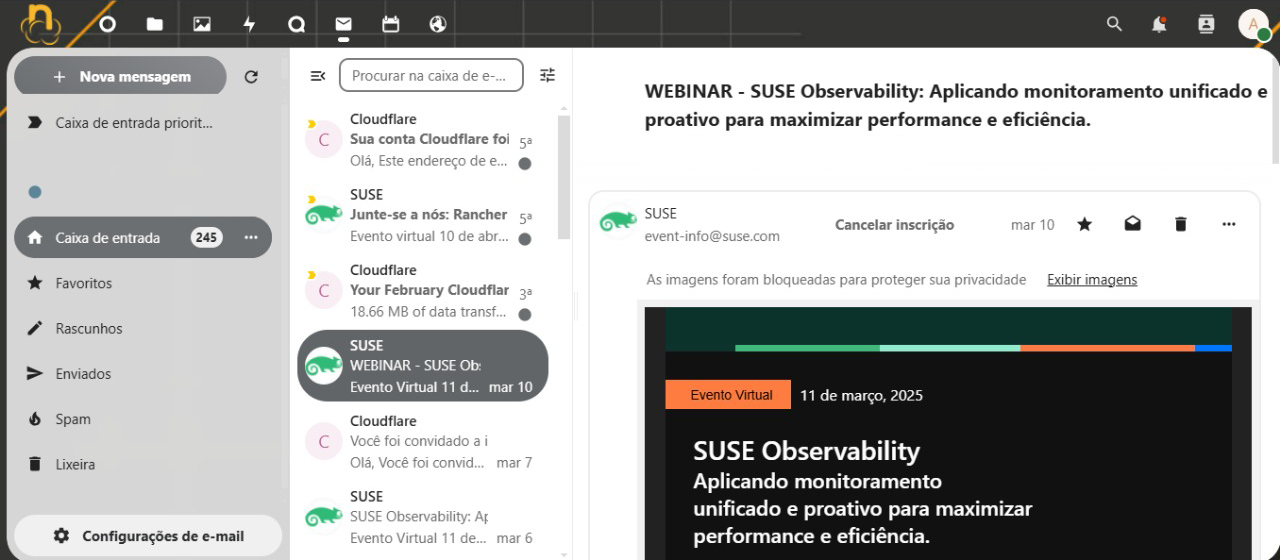The width and height of the screenshot is (1280, 560).
Task: Open the Mail app in top bar
Action: 343,24
